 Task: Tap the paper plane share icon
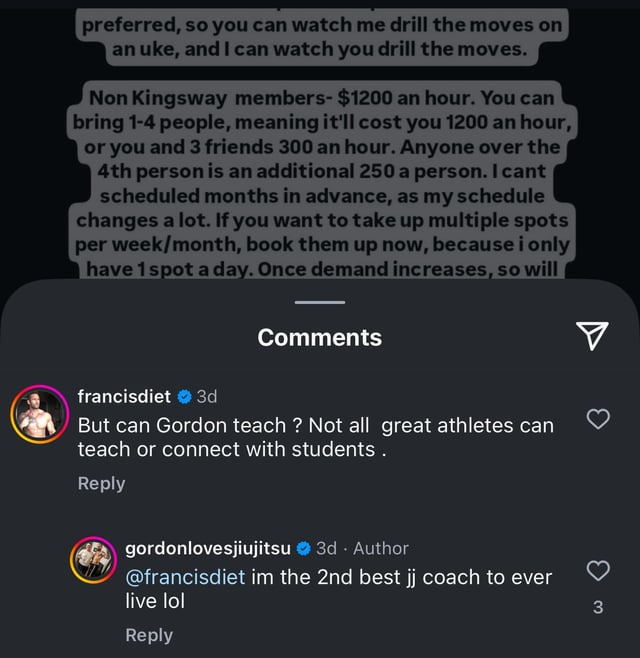point(593,337)
